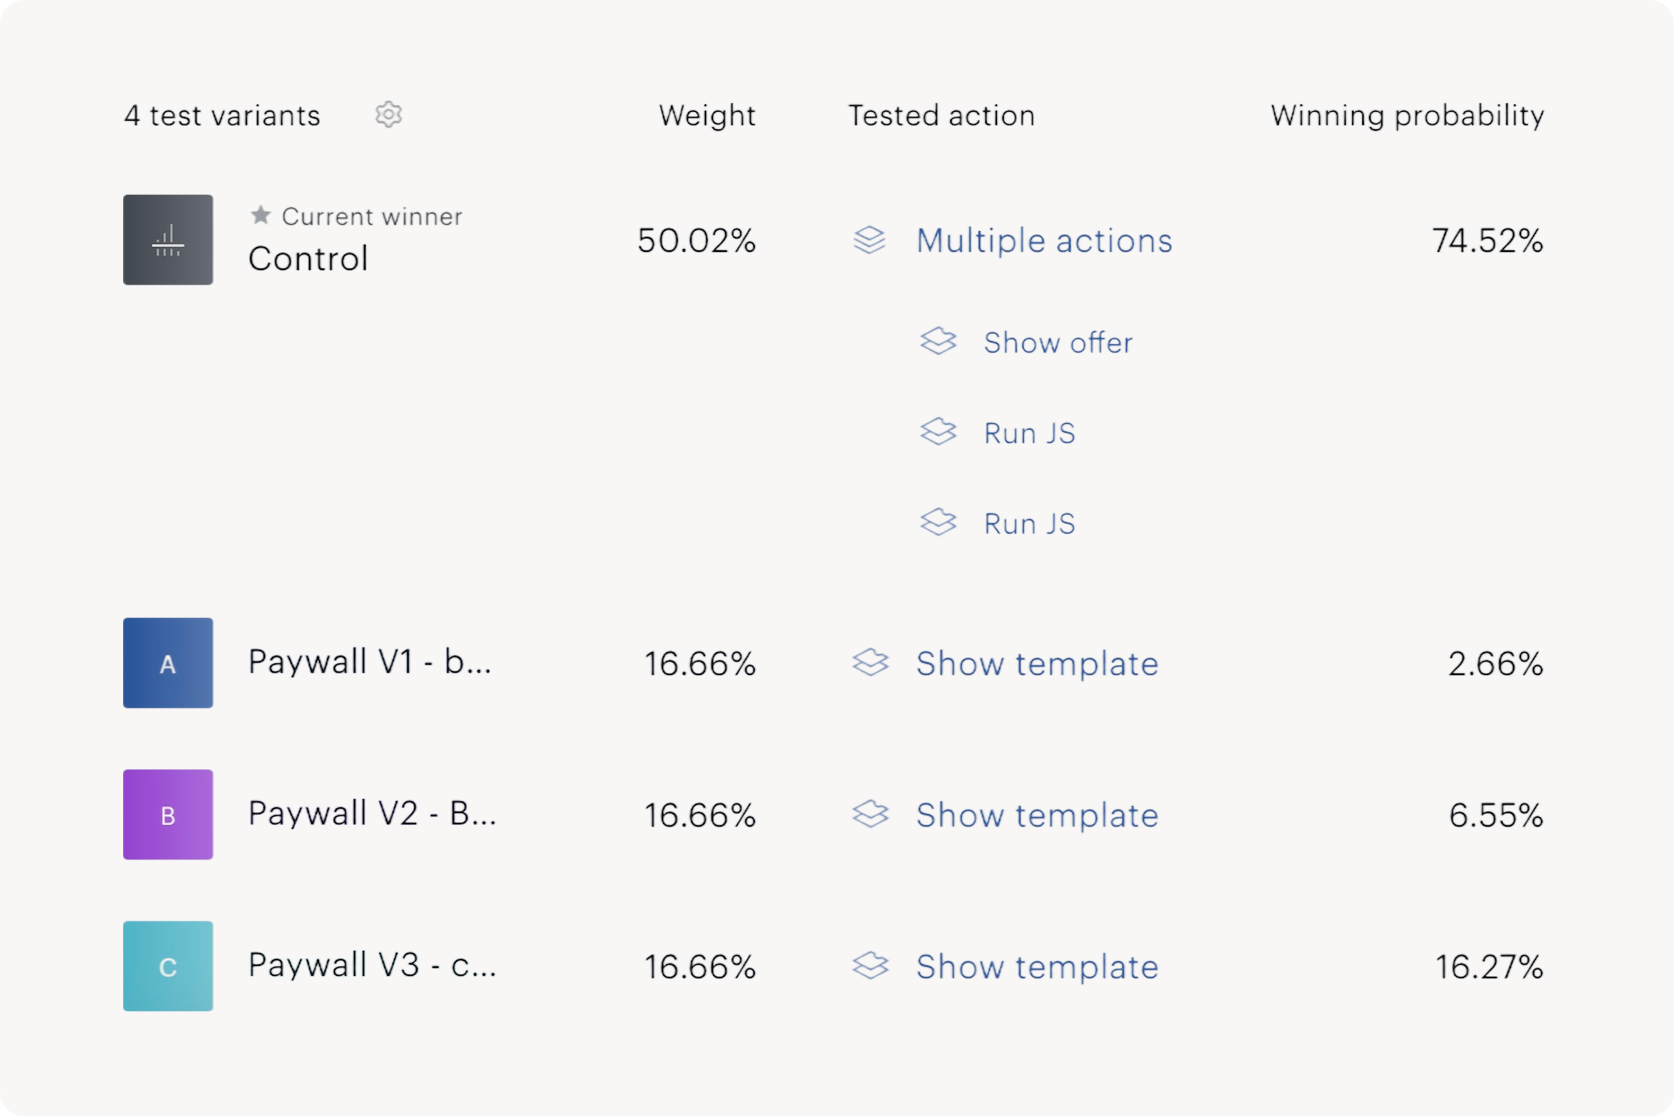Click the icon next to the first Run JS
This screenshot has height=1116, width=1674.
938,431
